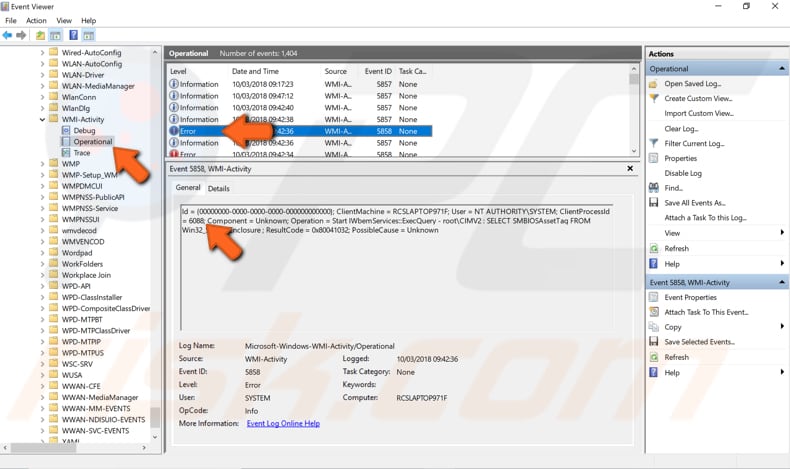Click the Copy icon in Actions
Screen dimensions: 790x469
pos(653,326)
